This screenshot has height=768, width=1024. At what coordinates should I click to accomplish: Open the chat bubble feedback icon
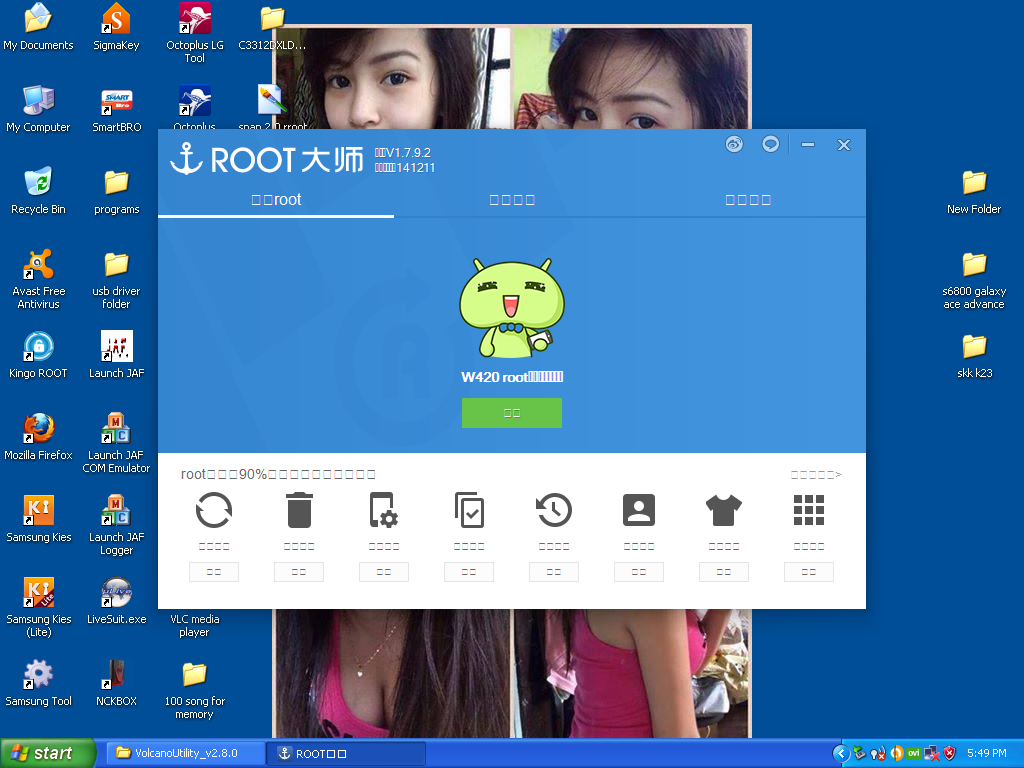(x=770, y=144)
